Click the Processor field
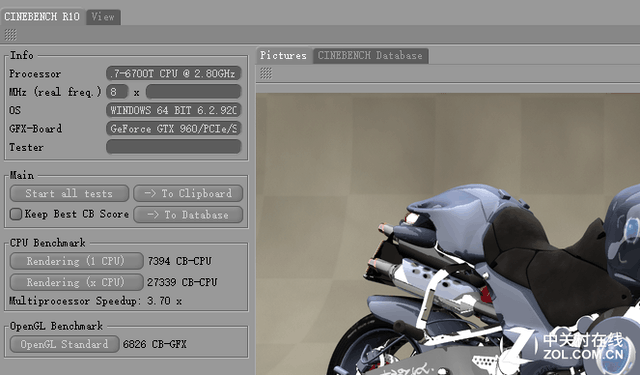 [x=173, y=73]
